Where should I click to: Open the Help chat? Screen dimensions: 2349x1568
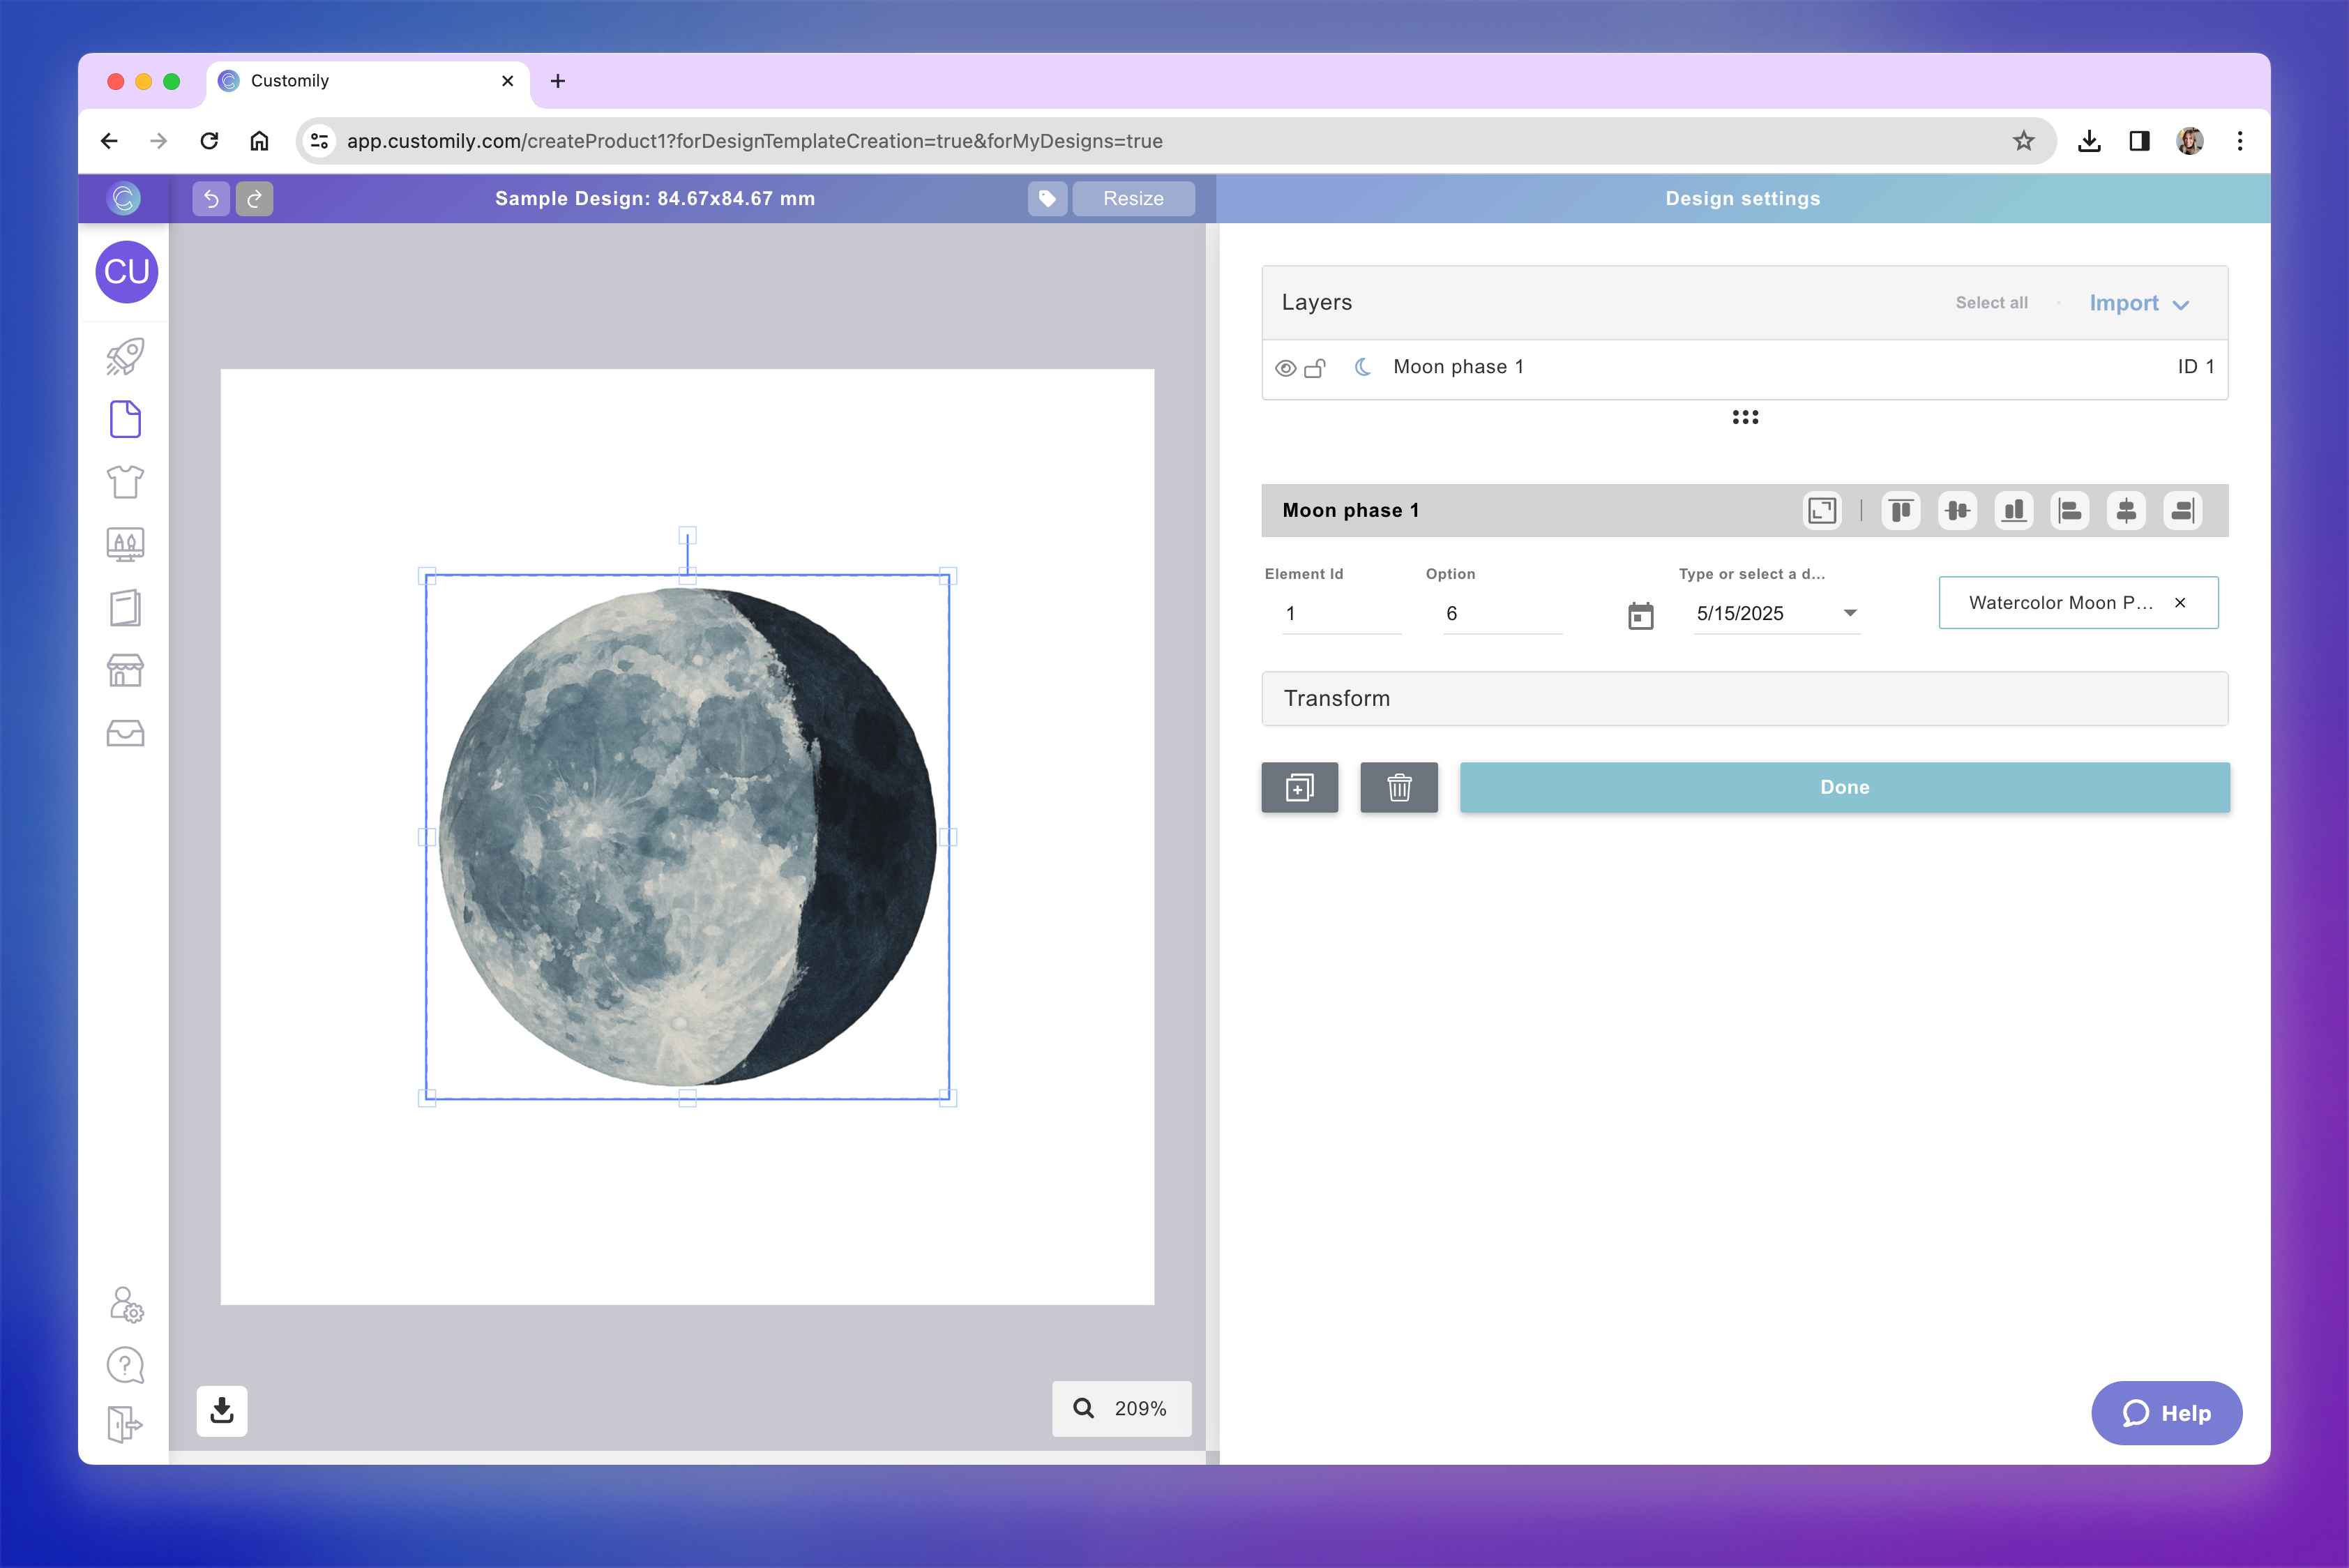[x=2166, y=1413]
